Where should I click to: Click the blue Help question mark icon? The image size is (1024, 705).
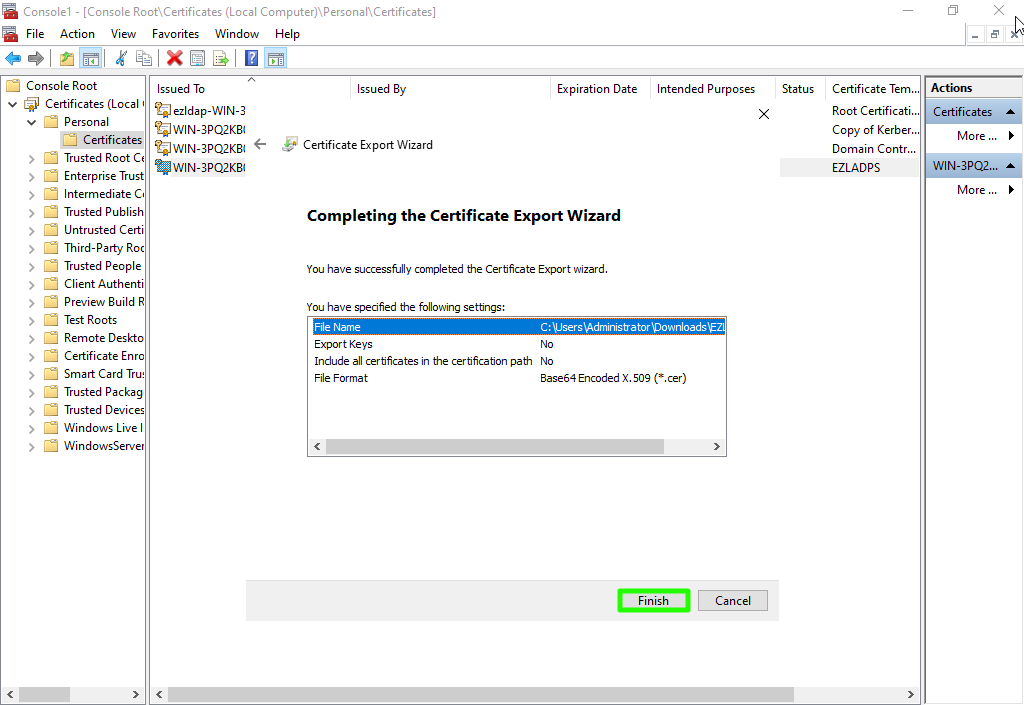(x=252, y=59)
